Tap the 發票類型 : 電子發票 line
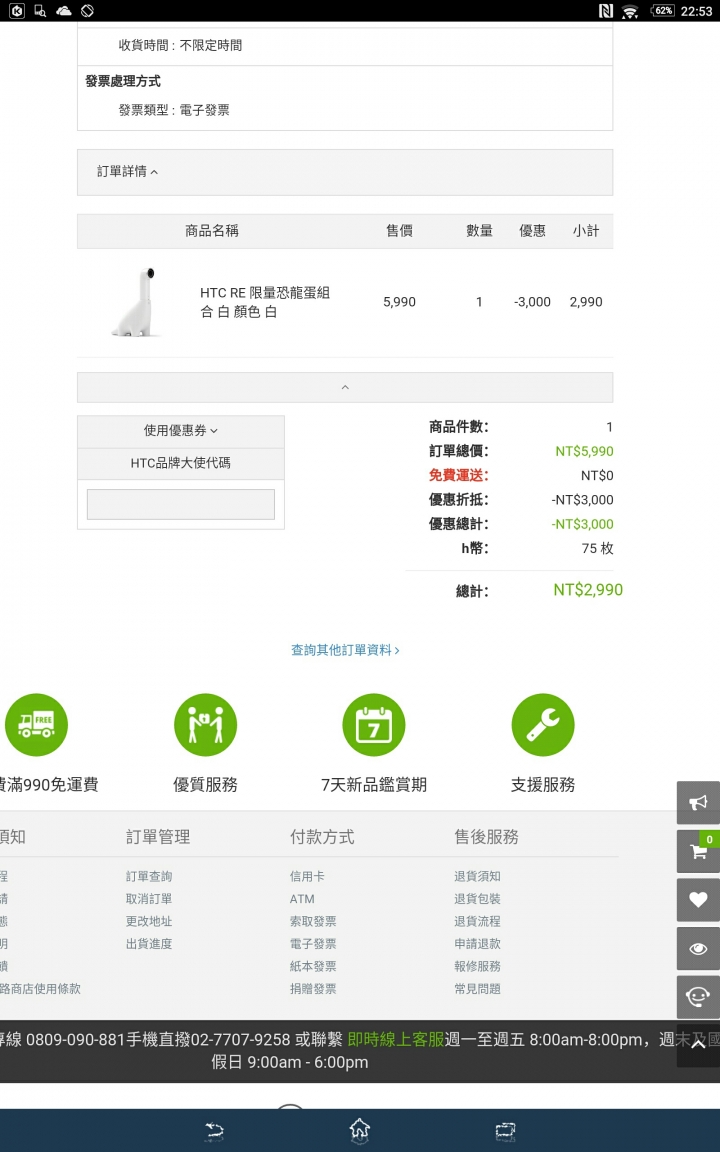This screenshot has height=1152, width=720. click(x=174, y=110)
